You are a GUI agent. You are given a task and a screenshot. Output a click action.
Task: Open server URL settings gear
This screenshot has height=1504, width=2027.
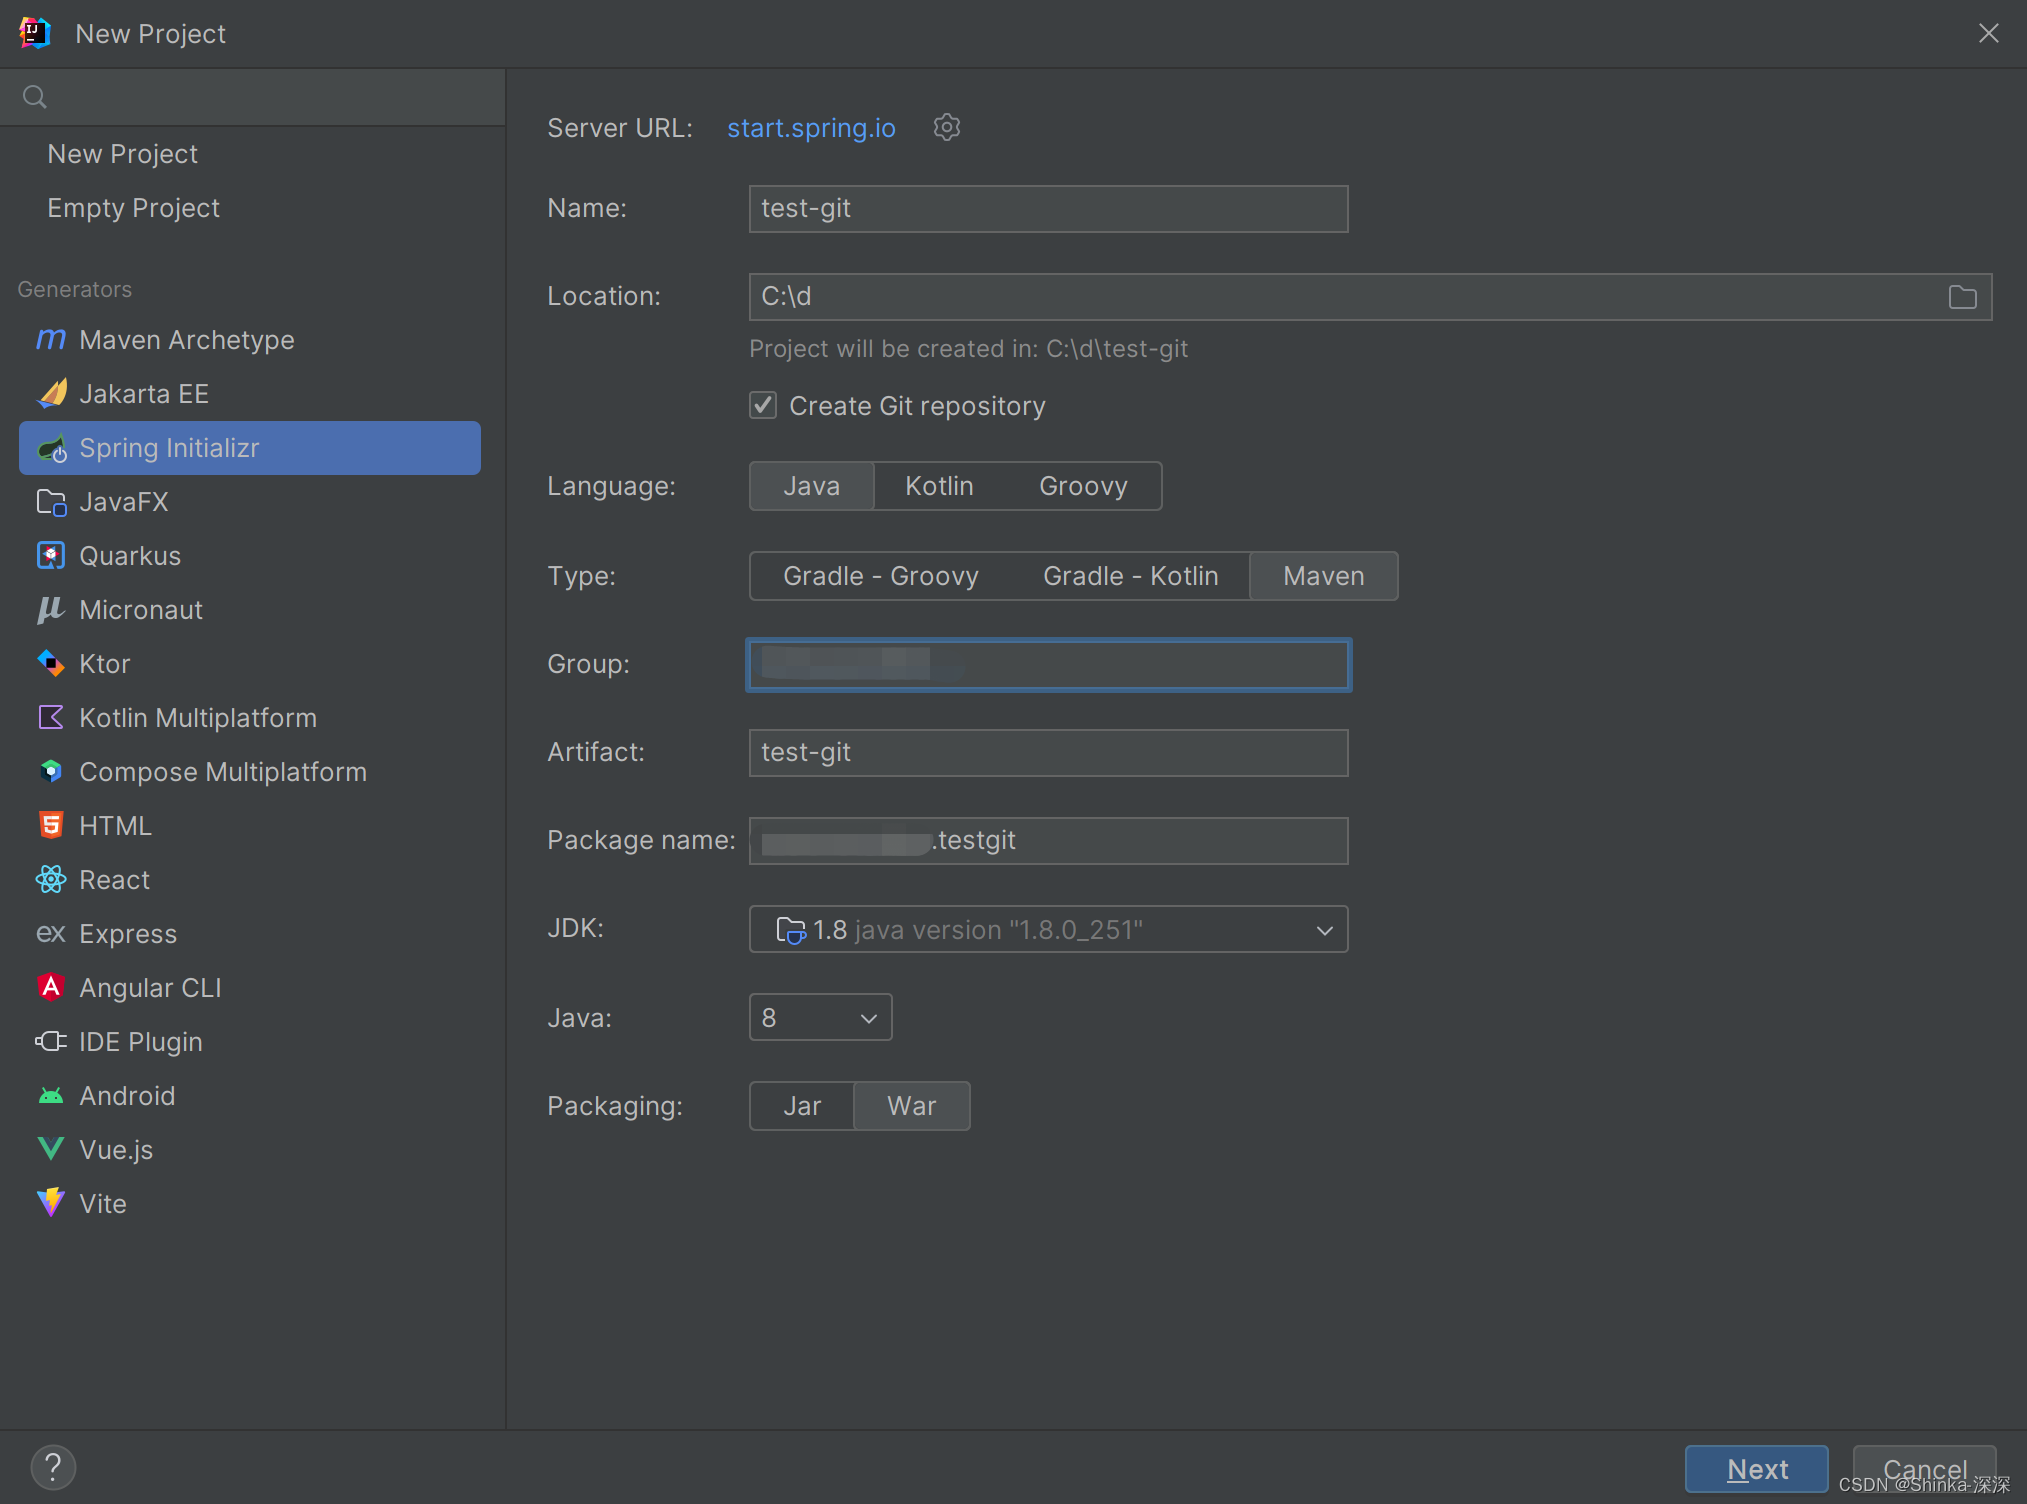tap(947, 127)
